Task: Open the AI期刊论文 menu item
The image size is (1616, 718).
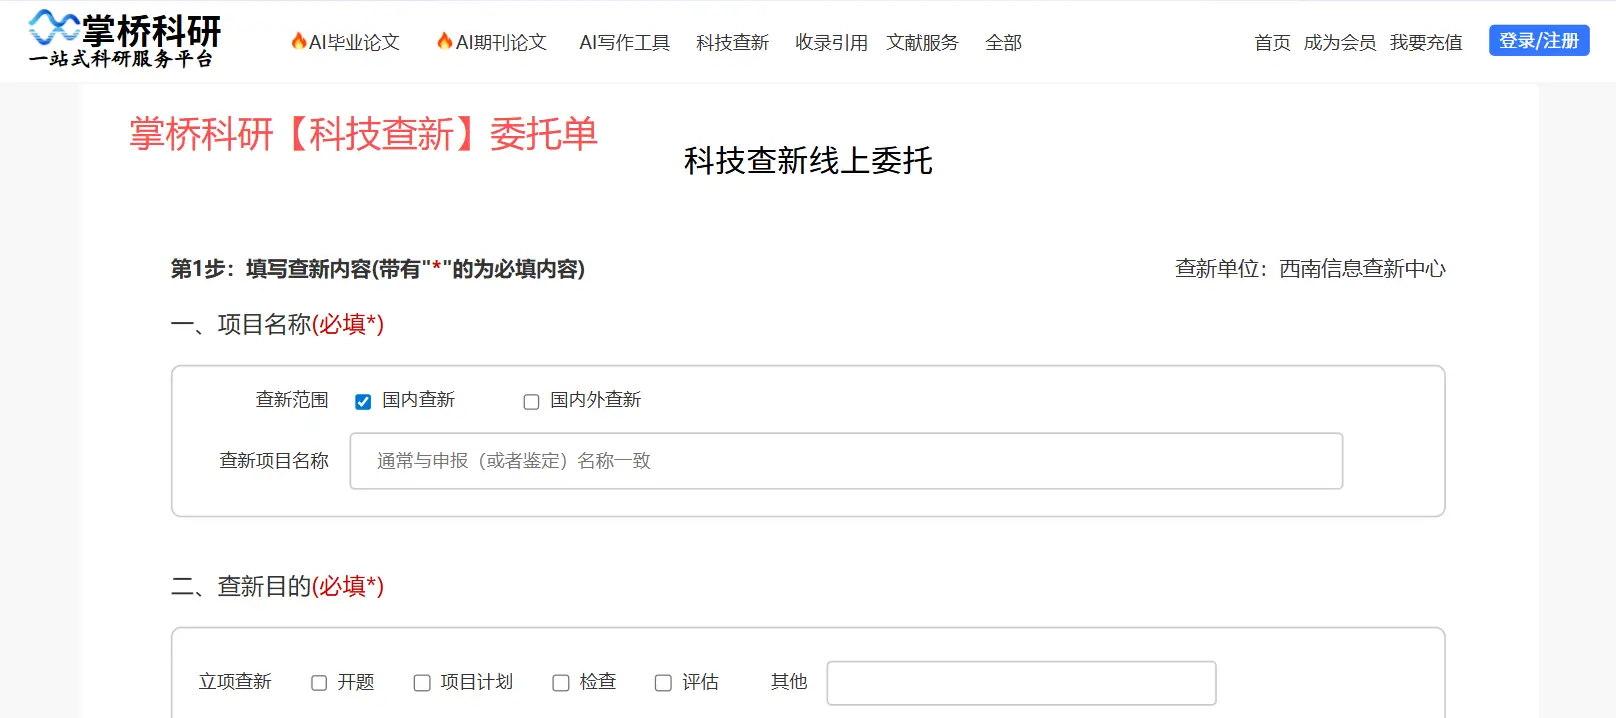Action: [x=492, y=42]
